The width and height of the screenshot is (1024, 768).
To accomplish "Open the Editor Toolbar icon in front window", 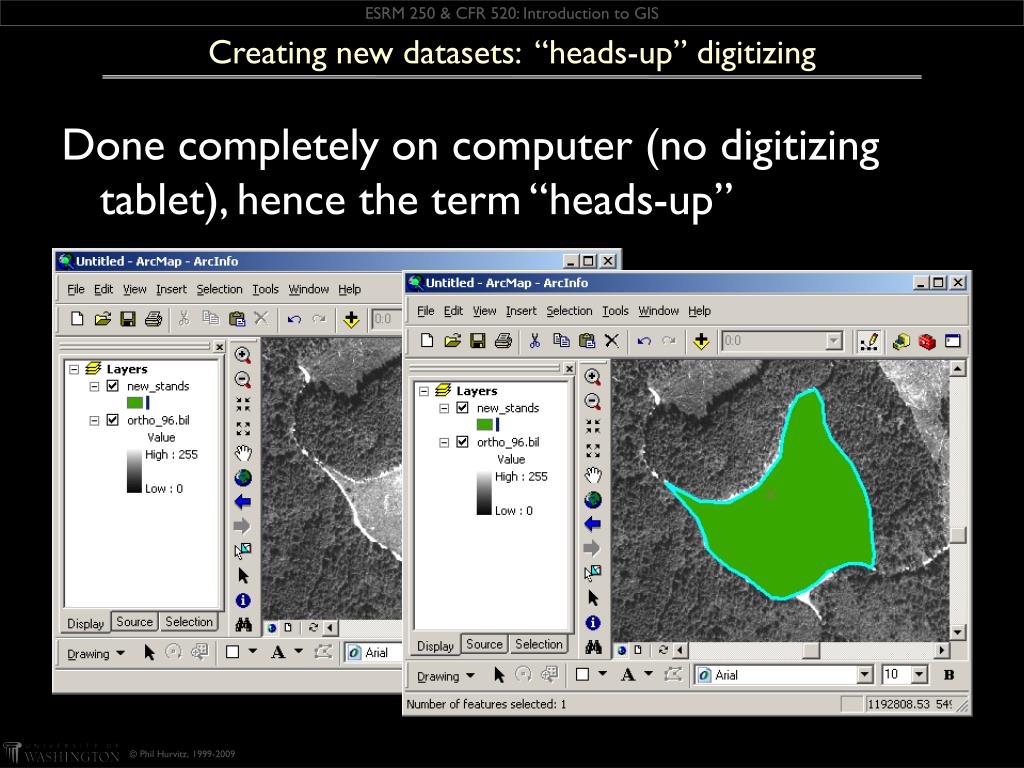I will coord(869,341).
